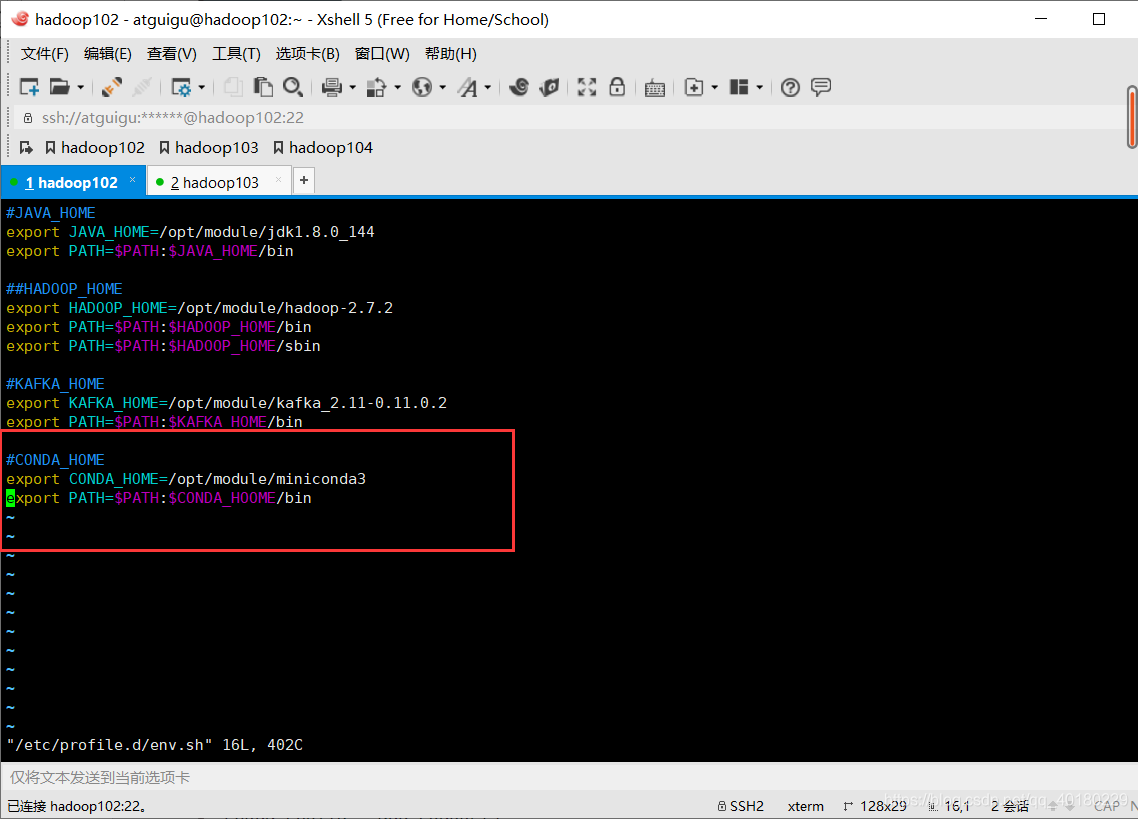Maximize the Xshell window
This screenshot has height=819, width=1138.
[x=1099, y=19]
